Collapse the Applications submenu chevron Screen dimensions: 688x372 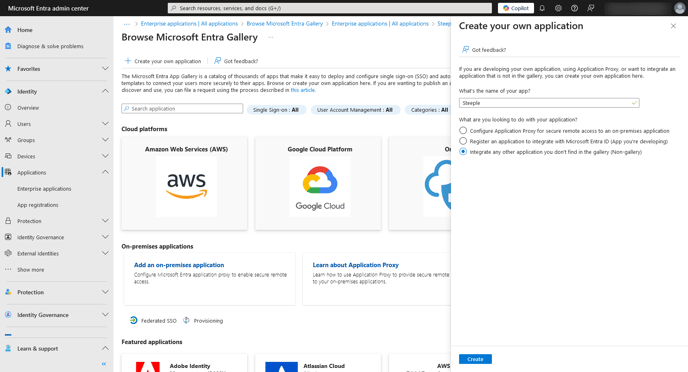pos(105,172)
